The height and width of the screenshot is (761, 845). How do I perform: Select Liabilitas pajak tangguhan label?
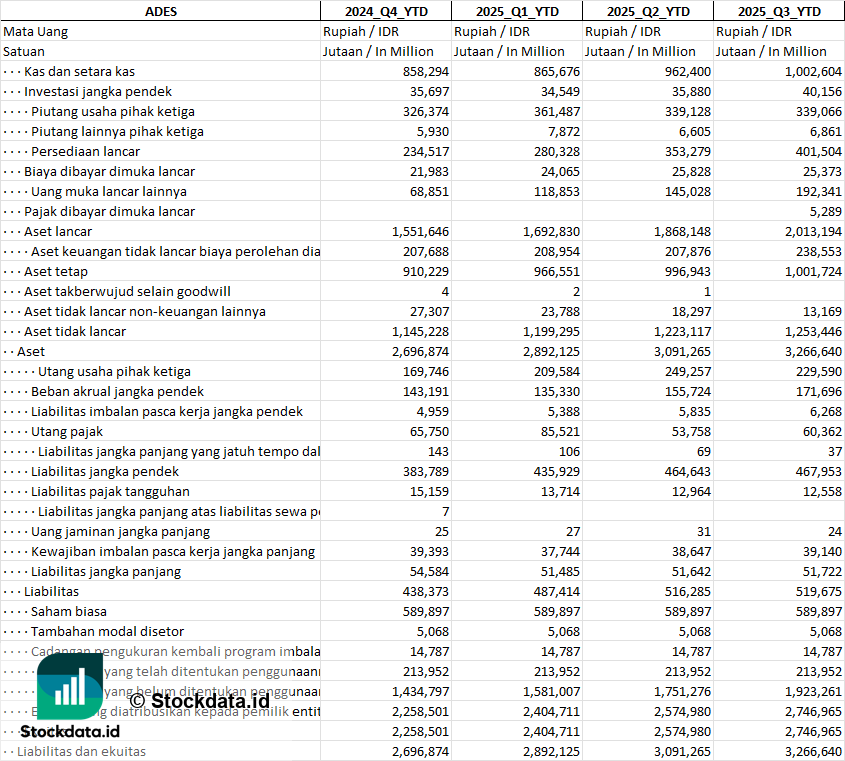pyautogui.click(x=110, y=490)
